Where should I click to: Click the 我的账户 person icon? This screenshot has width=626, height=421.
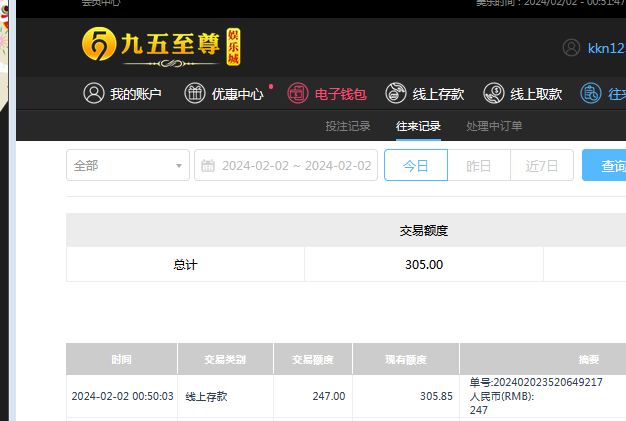pyautogui.click(x=94, y=94)
